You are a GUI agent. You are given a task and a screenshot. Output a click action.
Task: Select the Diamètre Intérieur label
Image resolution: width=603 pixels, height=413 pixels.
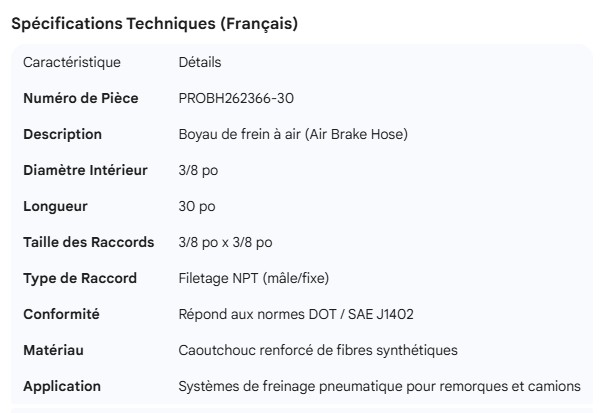click(x=85, y=170)
